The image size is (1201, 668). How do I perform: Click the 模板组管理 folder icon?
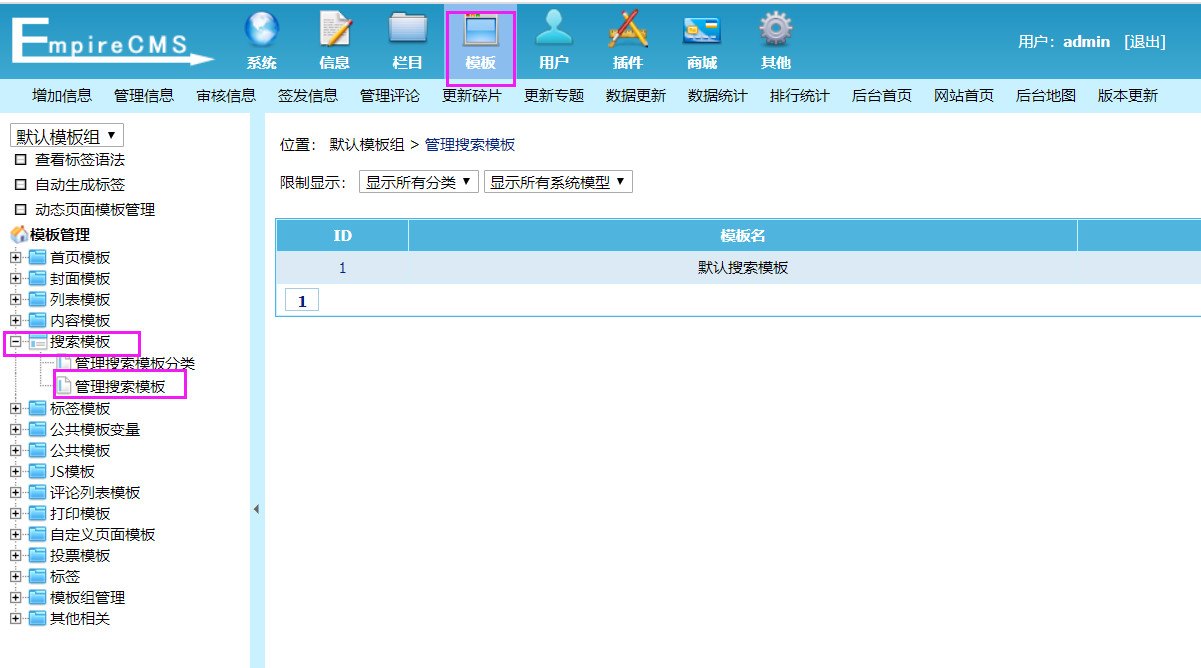pos(37,598)
